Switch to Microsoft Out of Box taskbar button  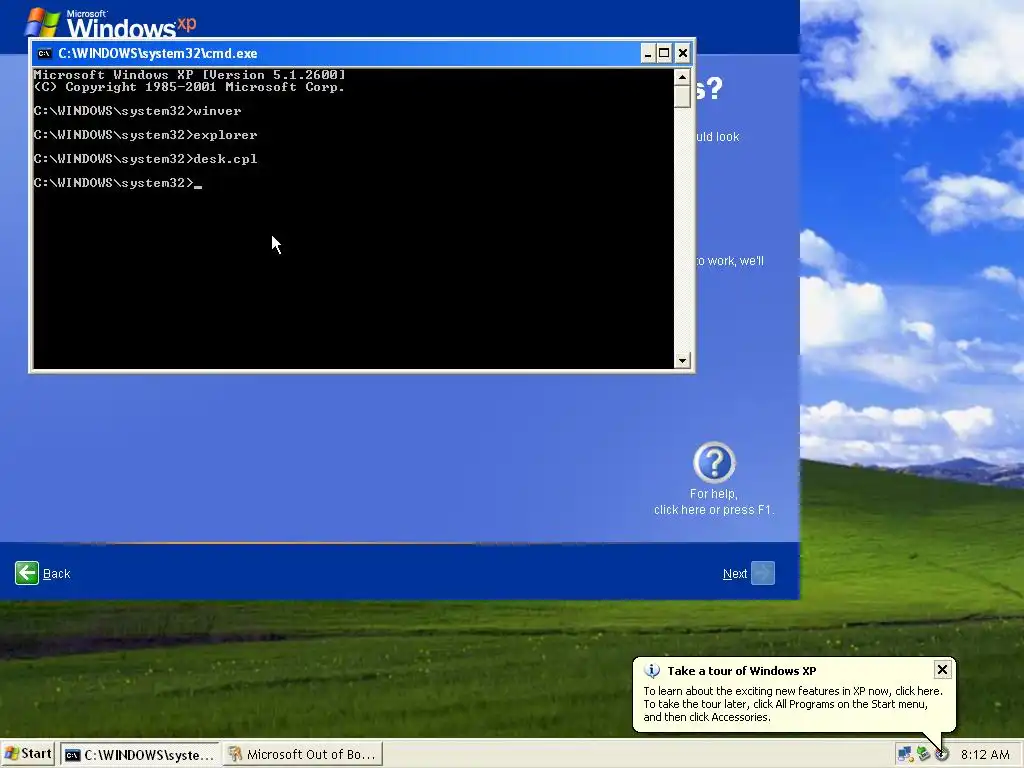point(302,755)
